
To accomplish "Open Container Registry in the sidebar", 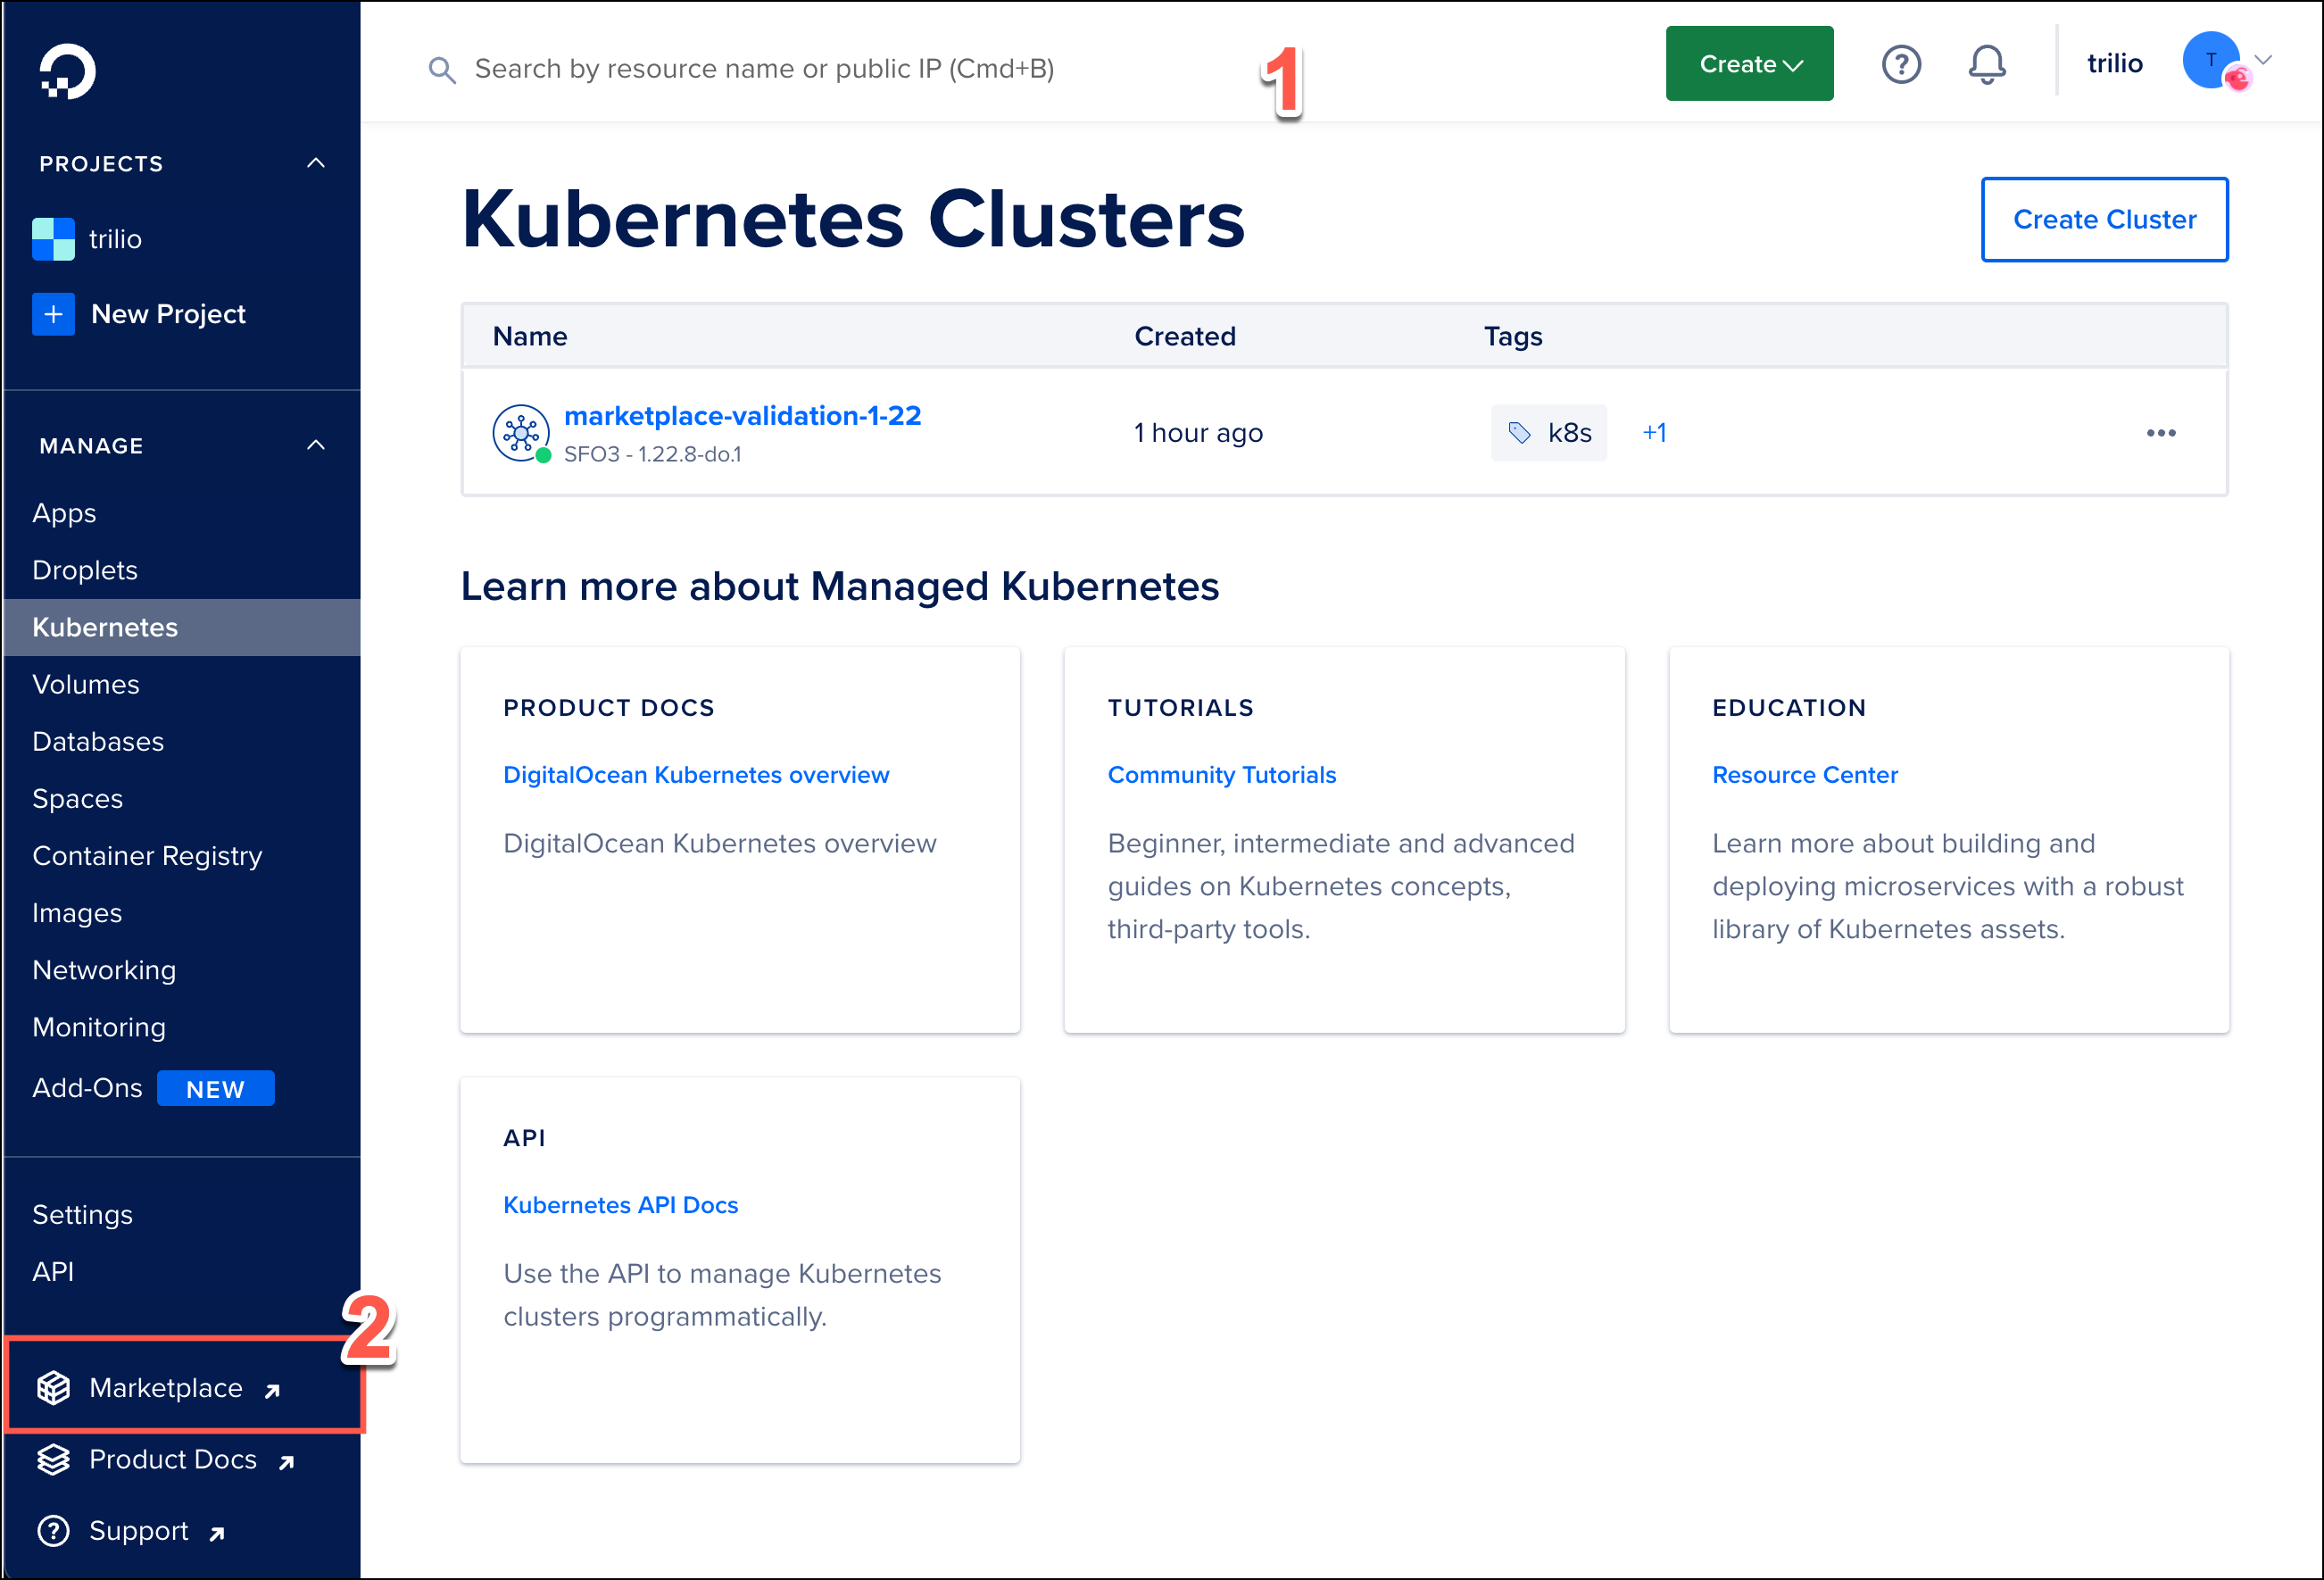I will pos(147,856).
